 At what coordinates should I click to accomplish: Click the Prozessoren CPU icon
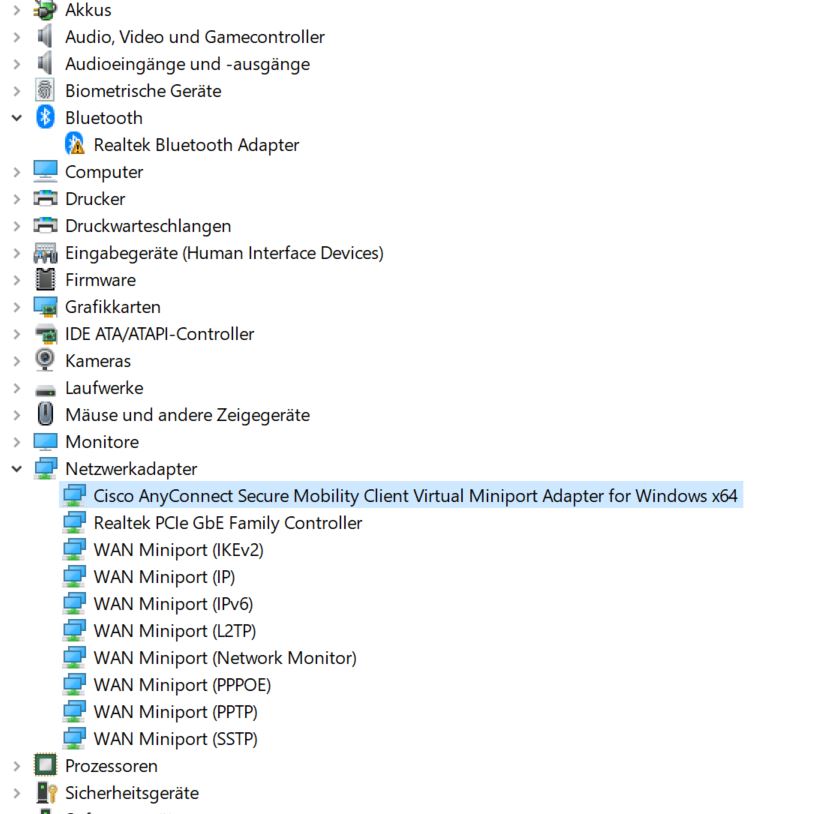45,765
